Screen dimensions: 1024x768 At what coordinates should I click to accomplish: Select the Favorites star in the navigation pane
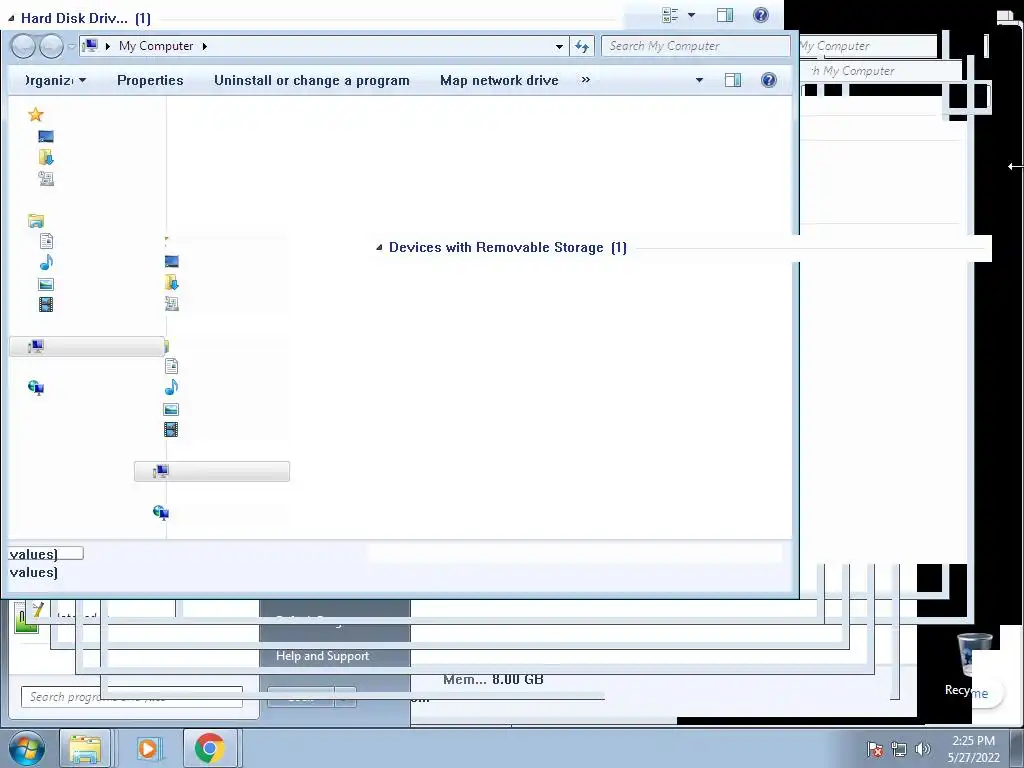click(x=36, y=115)
